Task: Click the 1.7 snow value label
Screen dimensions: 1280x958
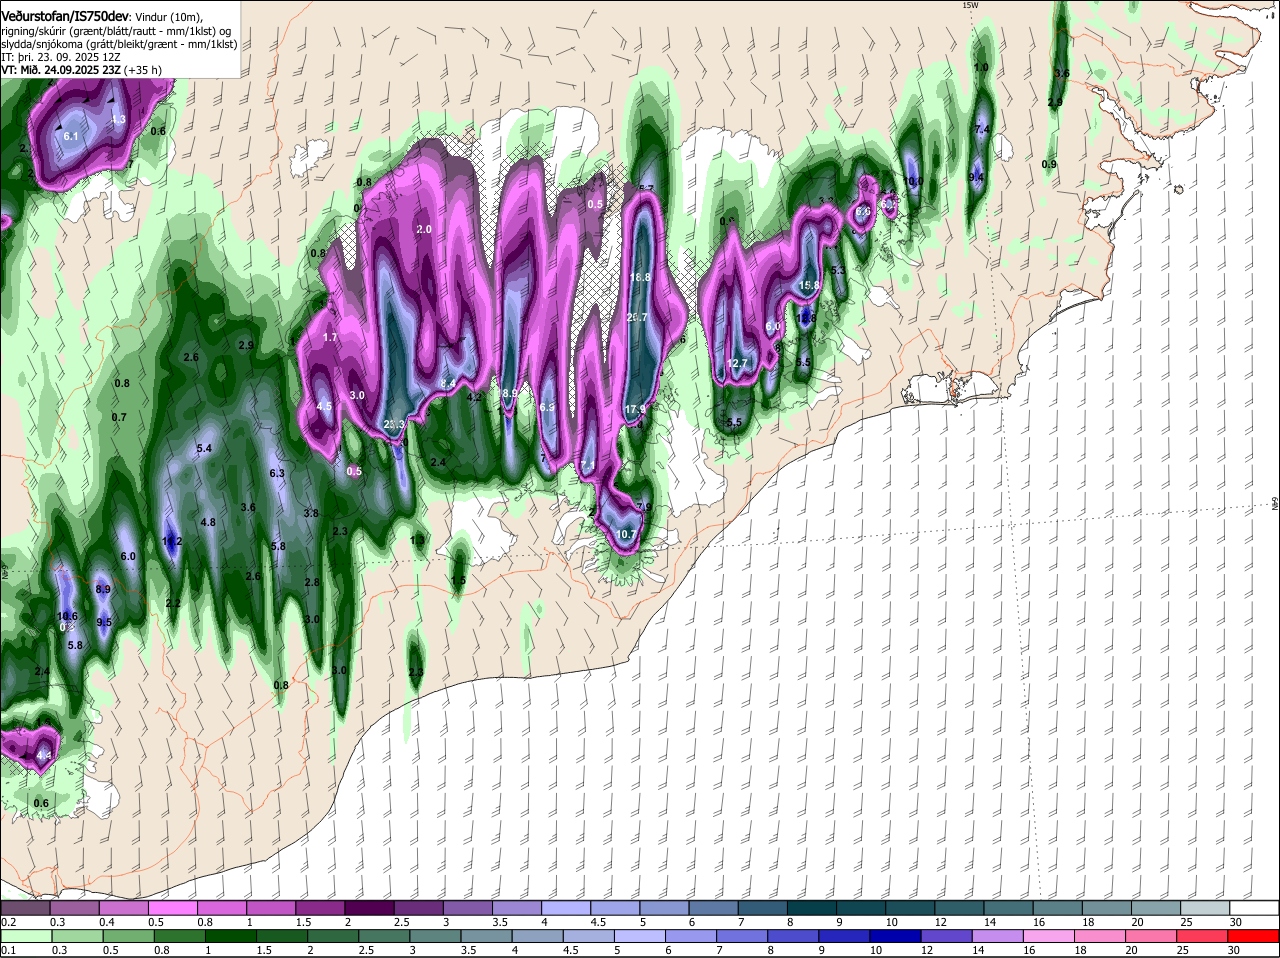Action: [330, 338]
